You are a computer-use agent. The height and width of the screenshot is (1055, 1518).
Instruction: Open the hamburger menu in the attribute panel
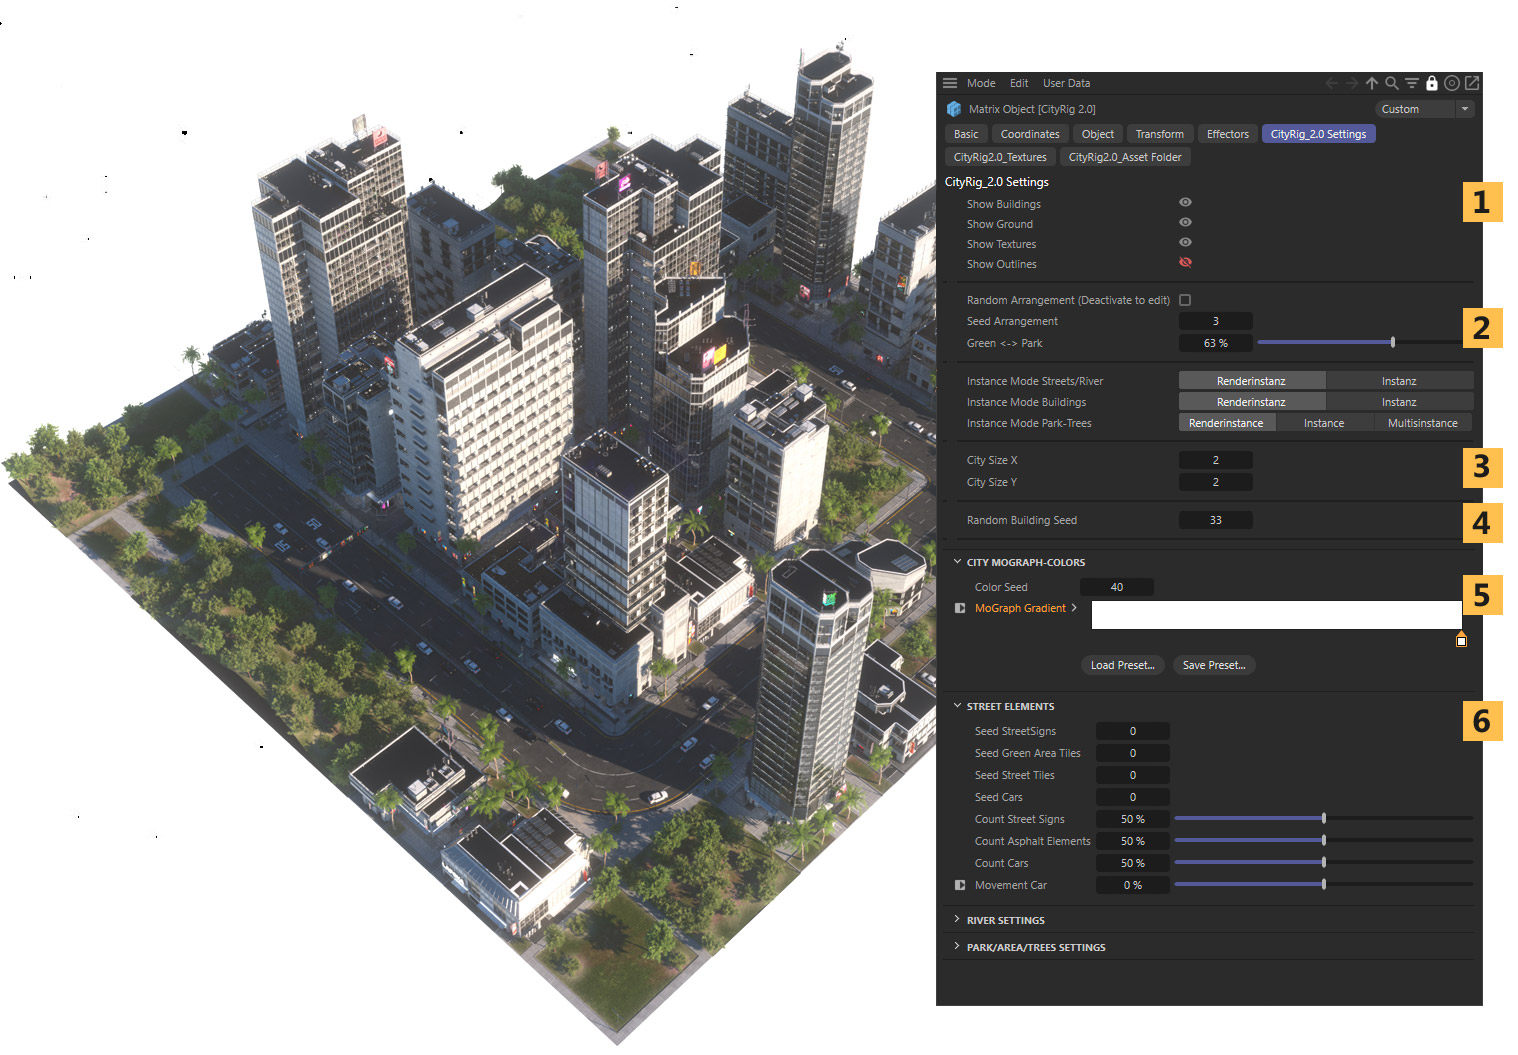(950, 83)
